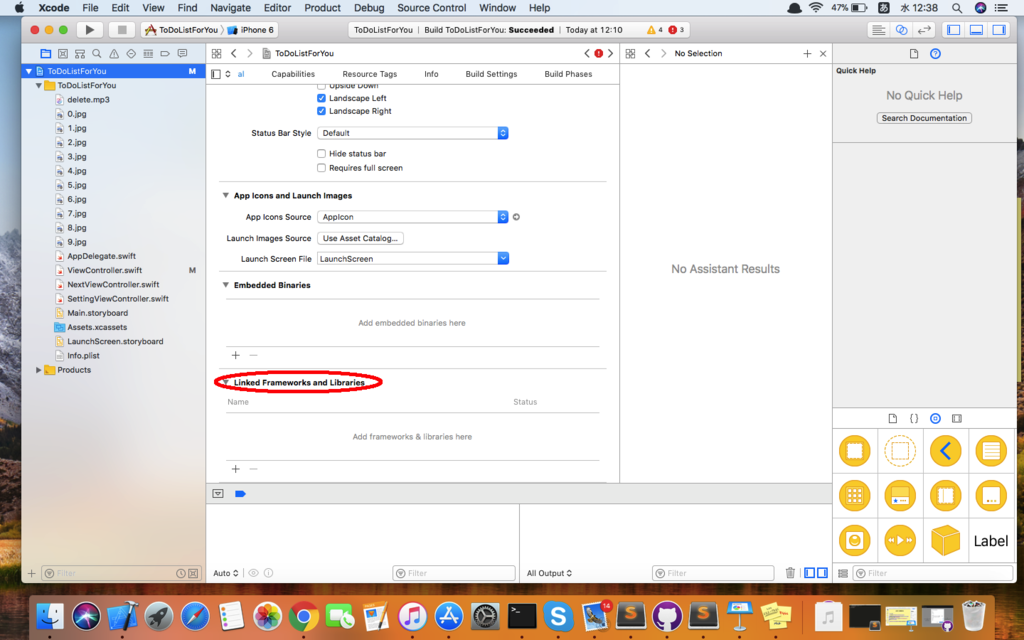Click Use Asset Catalog button

click(360, 238)
